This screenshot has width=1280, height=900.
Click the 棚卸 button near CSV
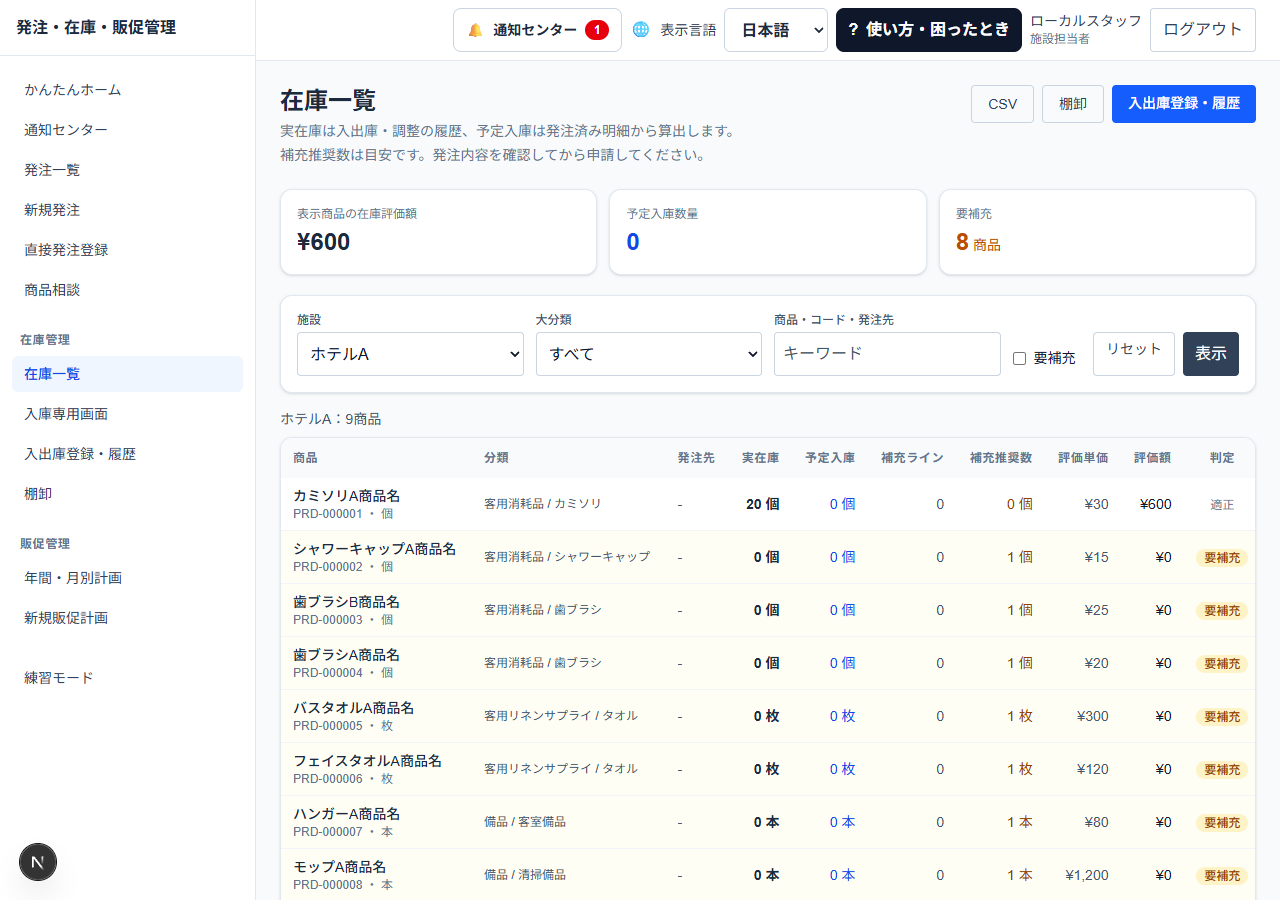(x=1073, y=104)
